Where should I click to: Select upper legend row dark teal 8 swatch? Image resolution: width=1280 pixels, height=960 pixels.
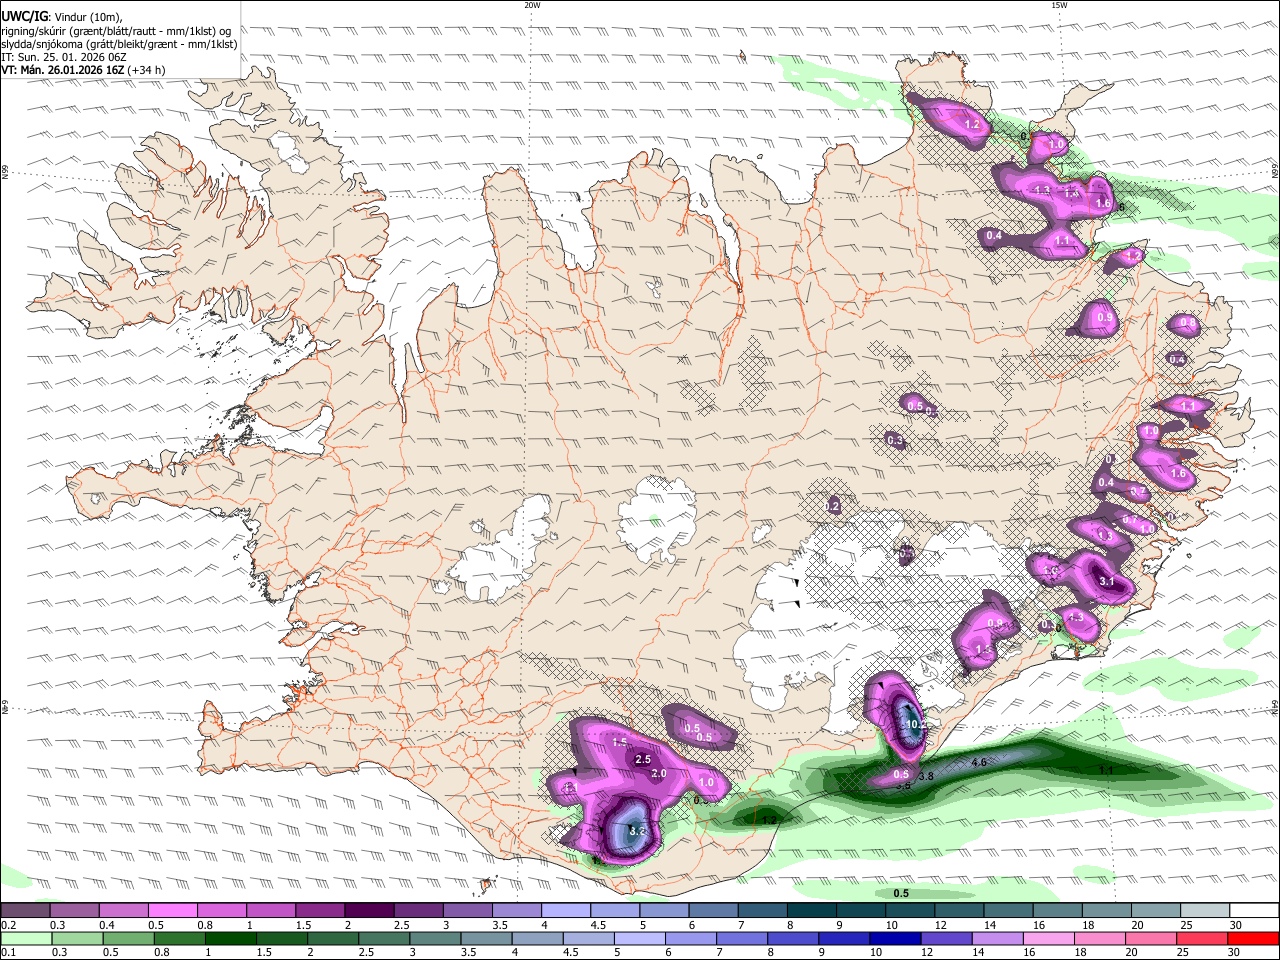[812, 911]
